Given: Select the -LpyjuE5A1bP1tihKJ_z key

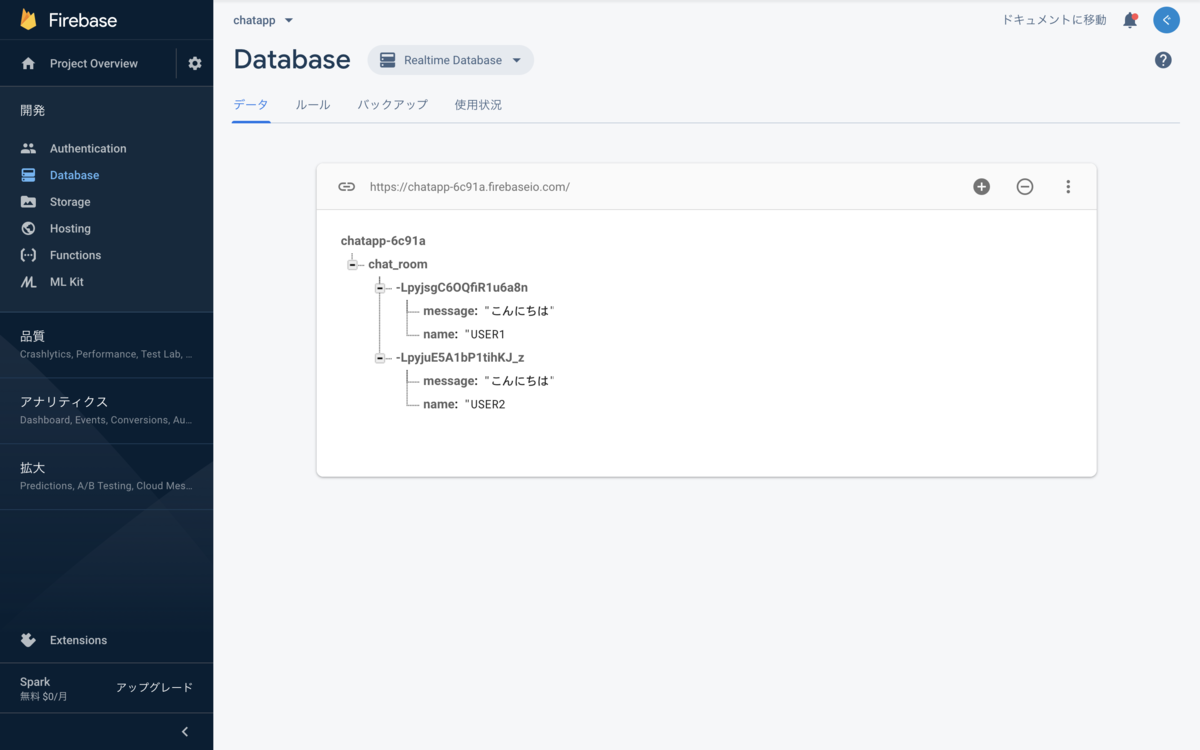Looking at the screenshot, I should [460, 358].
